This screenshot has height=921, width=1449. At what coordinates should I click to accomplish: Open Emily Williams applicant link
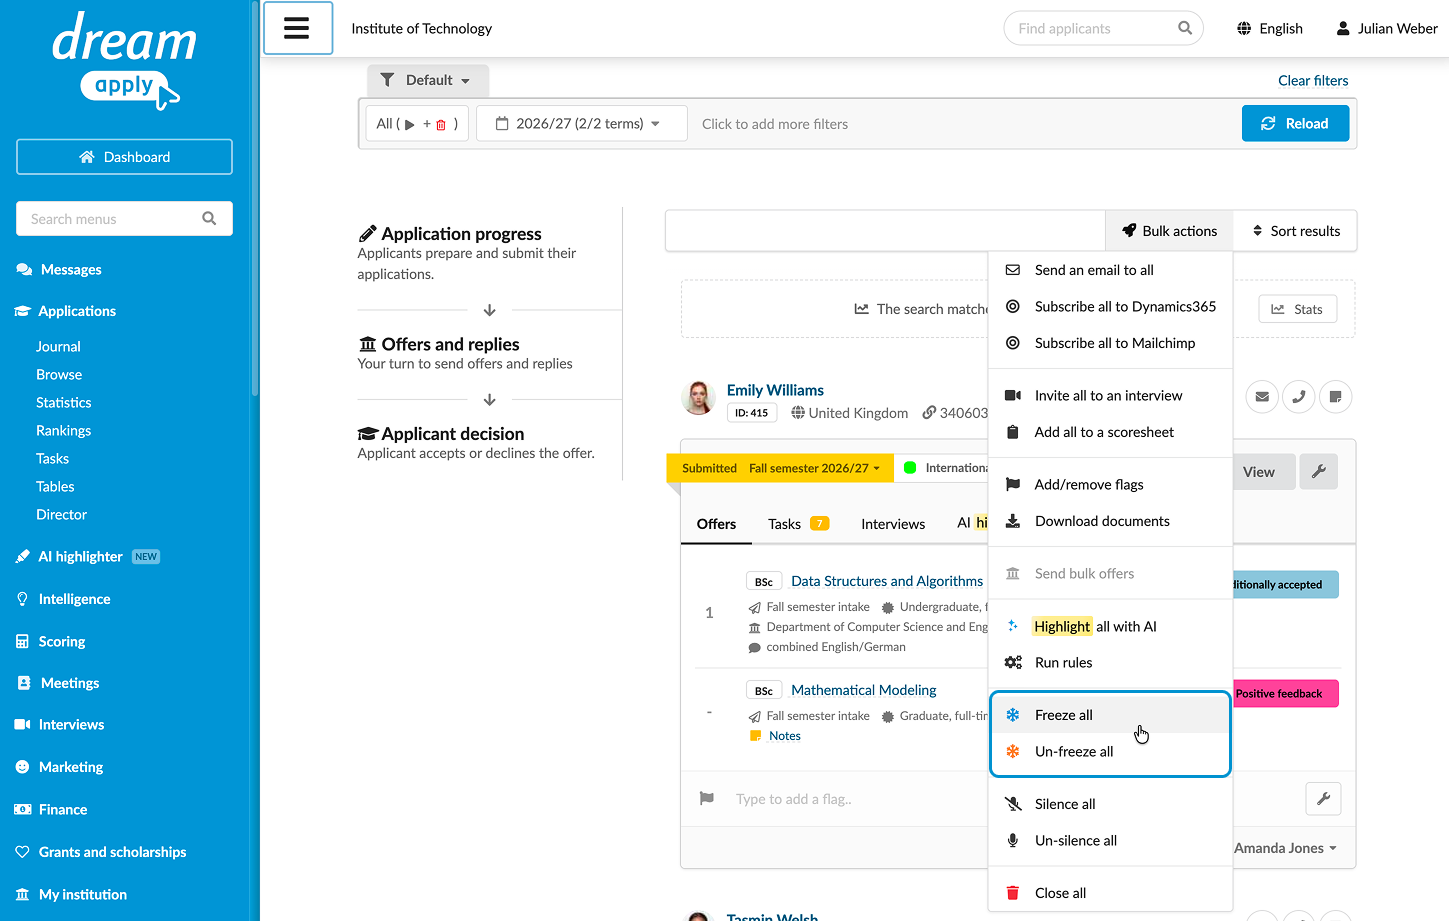pyautogui.click(x=775, y=390)
